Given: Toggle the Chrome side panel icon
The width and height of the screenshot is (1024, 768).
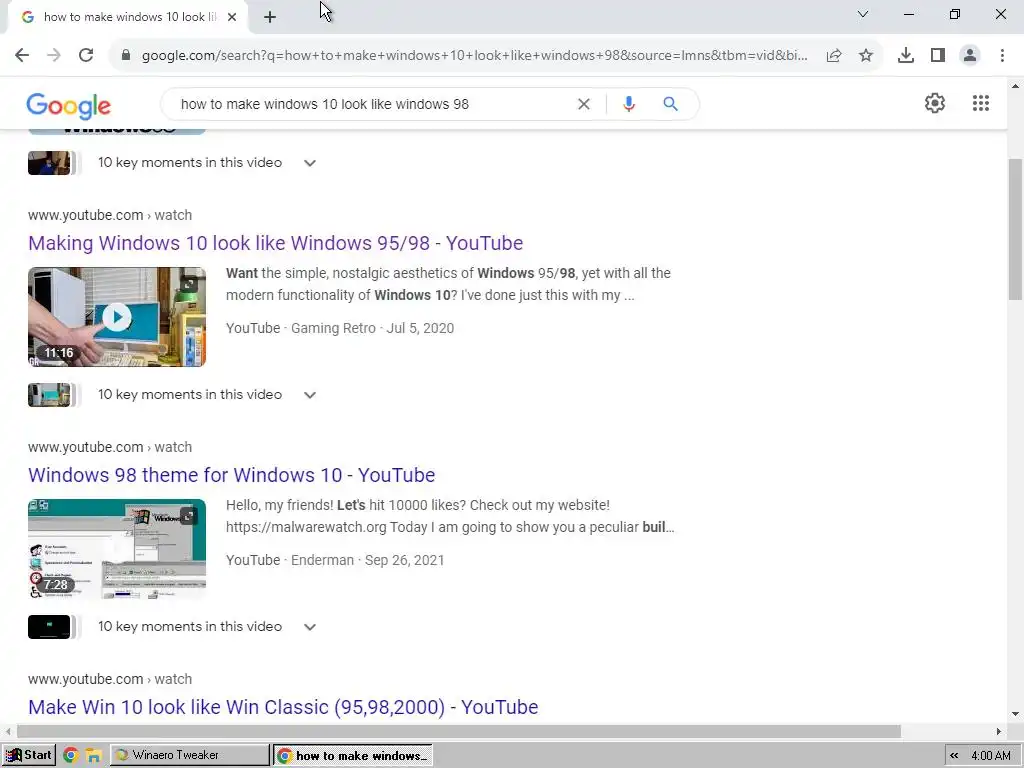Looking at the screenshot, I should pos(938,56).
